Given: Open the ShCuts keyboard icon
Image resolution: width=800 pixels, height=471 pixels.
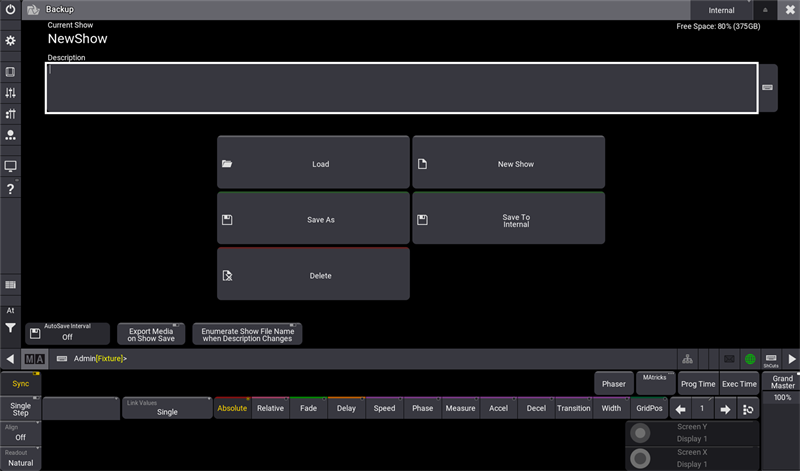Looking at the screenshot, I should pos(771,360).
